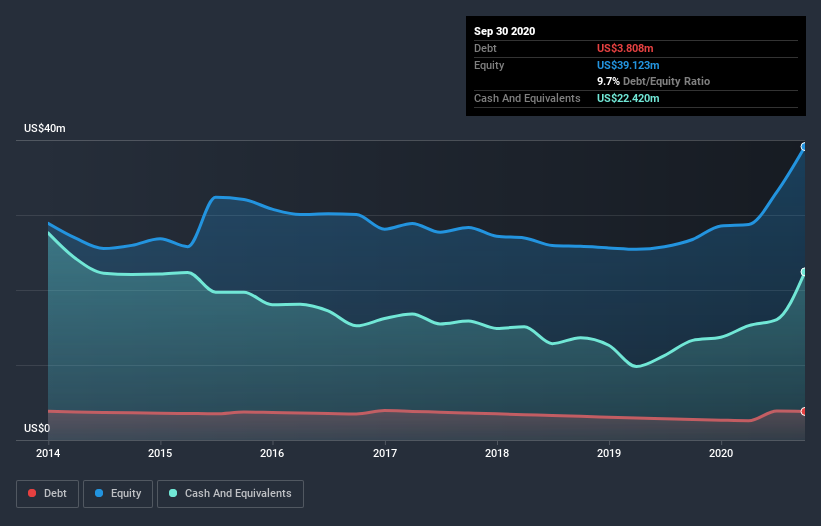This screenshot has height=526, width=821.
Task: Click the teal Cash And Equivalents legend dot
Action: click(173, 493)
